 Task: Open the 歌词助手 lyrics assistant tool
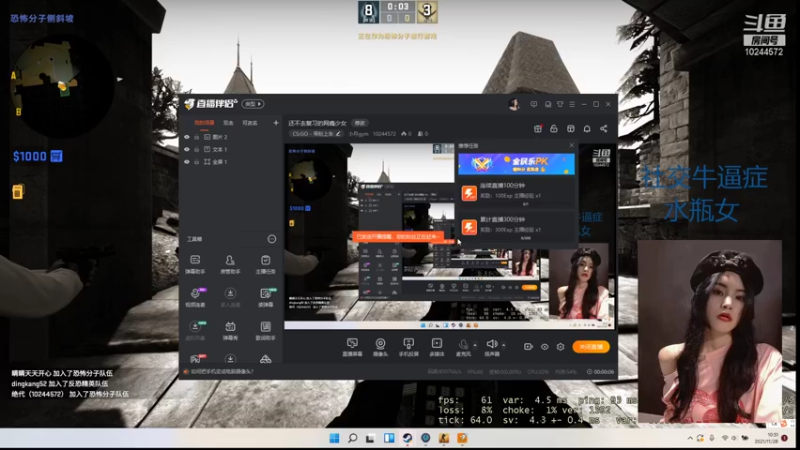(x=265, y=330)
